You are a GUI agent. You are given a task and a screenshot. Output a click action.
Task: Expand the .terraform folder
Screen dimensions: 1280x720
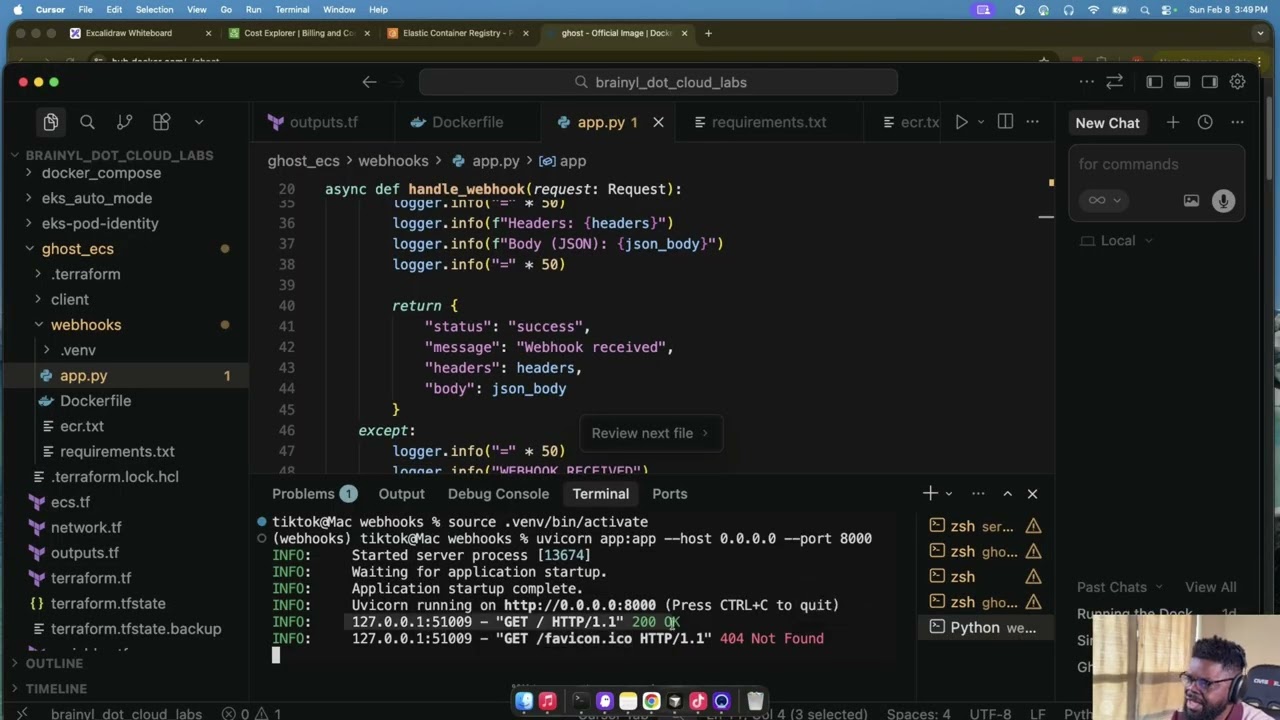click(x=86, y=274)
